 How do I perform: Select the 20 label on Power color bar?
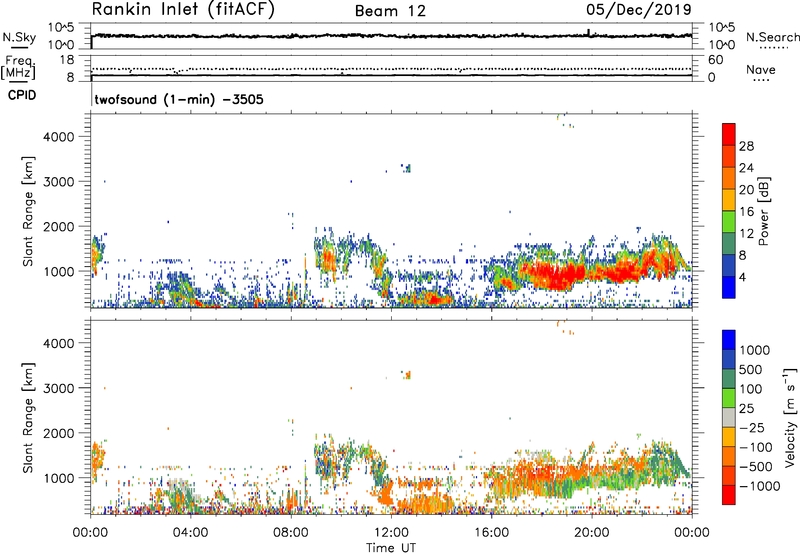click(746, 190)
